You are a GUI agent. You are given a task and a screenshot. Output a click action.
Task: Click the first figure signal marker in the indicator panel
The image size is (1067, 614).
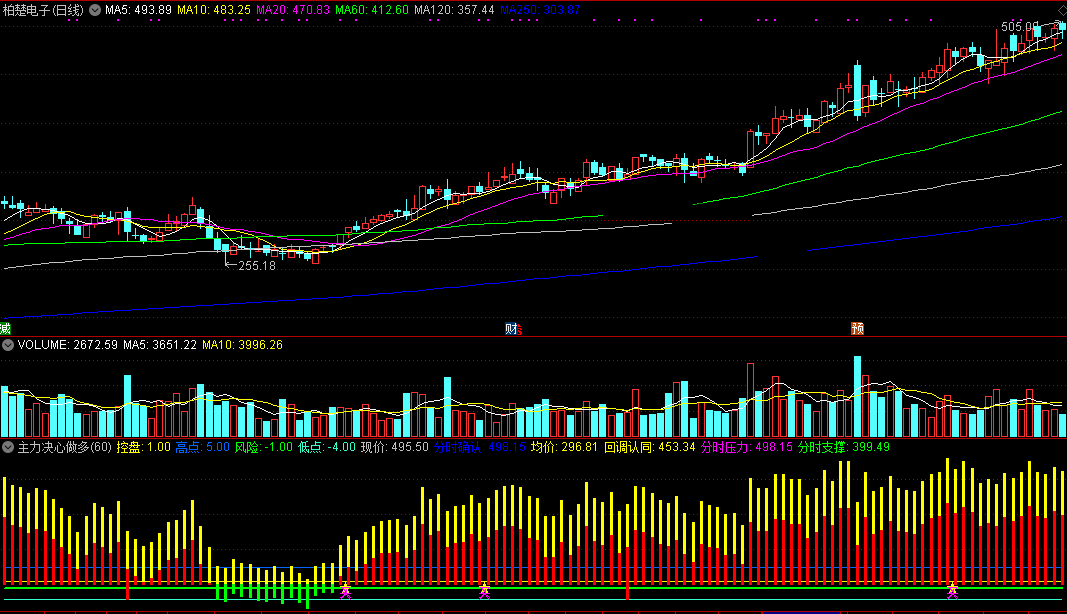[346, 590]
